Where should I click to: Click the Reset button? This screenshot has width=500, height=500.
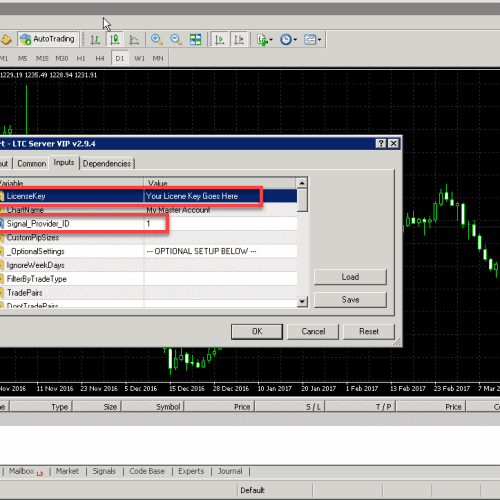pyautogui.click(x=369, y=332)
